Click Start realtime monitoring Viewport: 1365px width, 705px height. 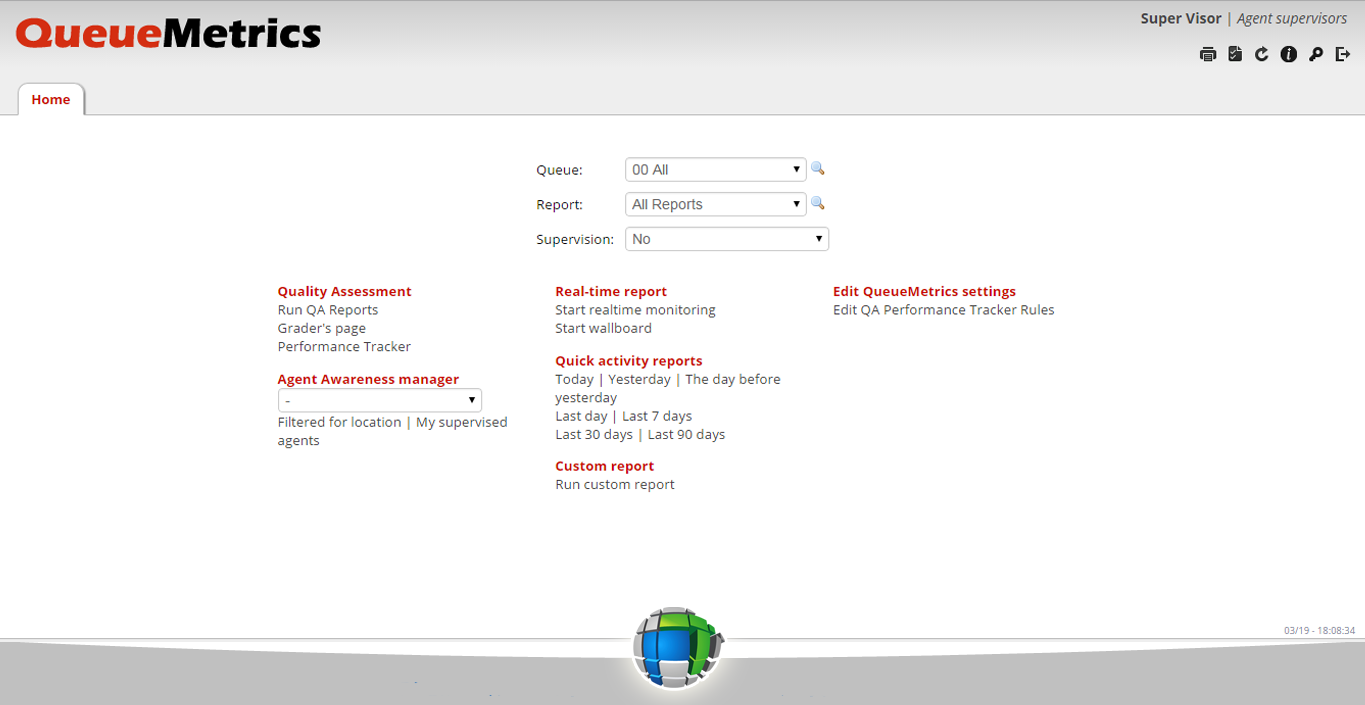635,310
